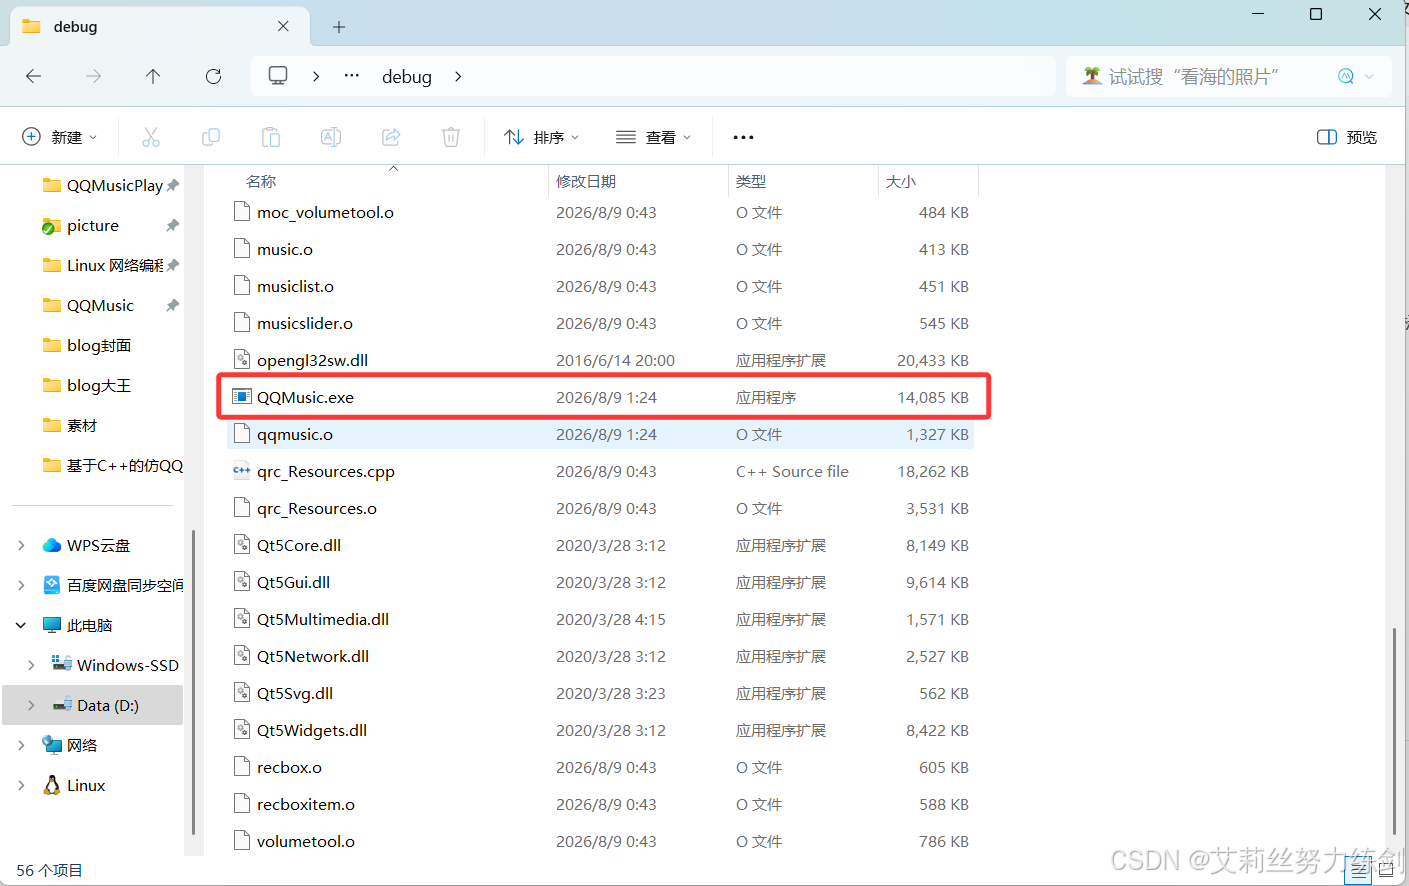
Task: Sort files by 修改日期 column
Action: click(638, 181)
